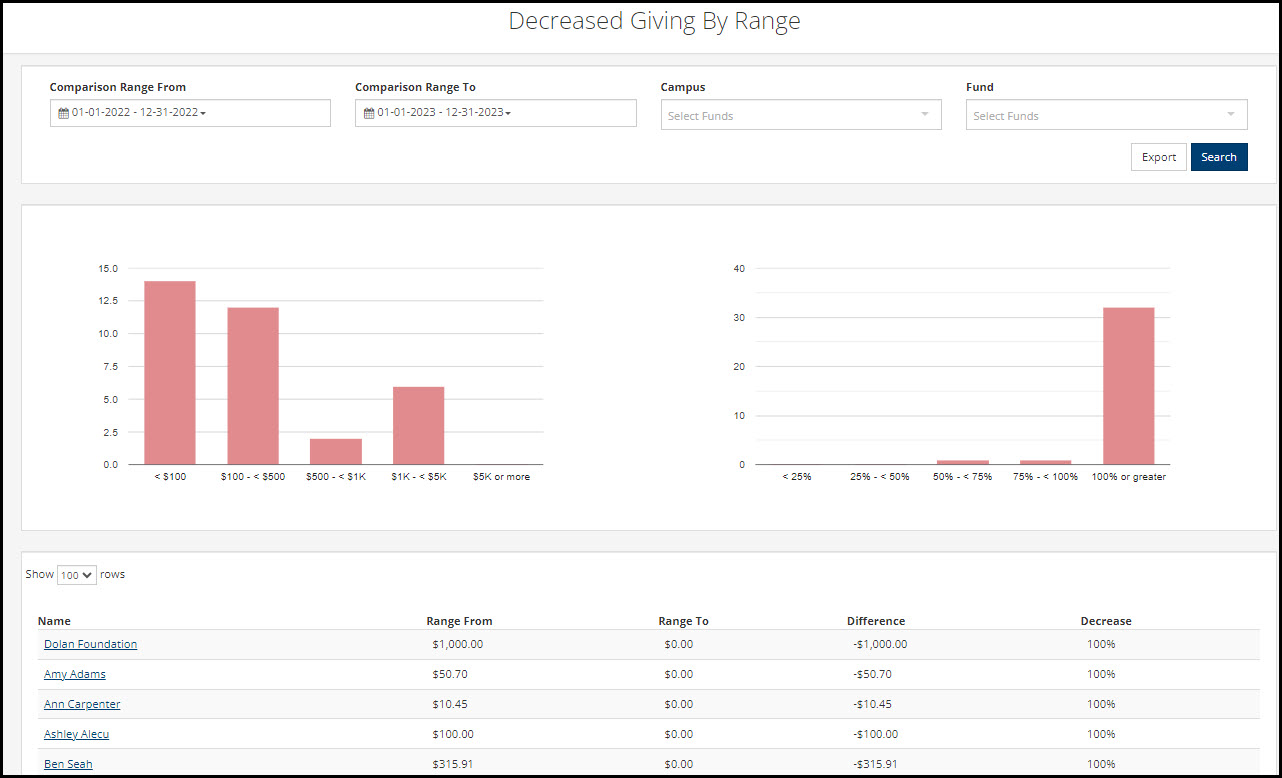Click the '< 25%' axis label
The image size is (1282, 778).
pos(797,477)
